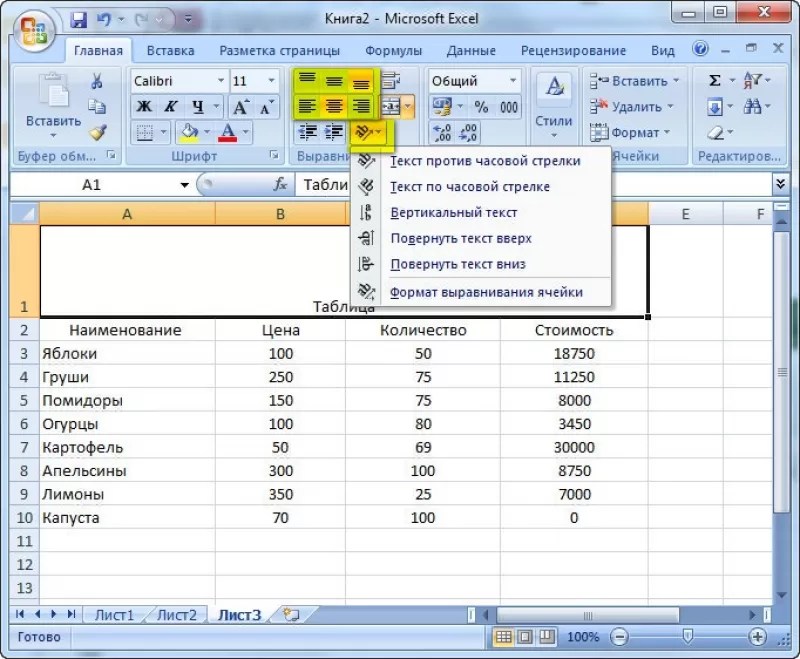Viewport: 800px width, 659px height.
Task: Expand the Name Box A1 dropdown
Action: click(x=184, y=185)
